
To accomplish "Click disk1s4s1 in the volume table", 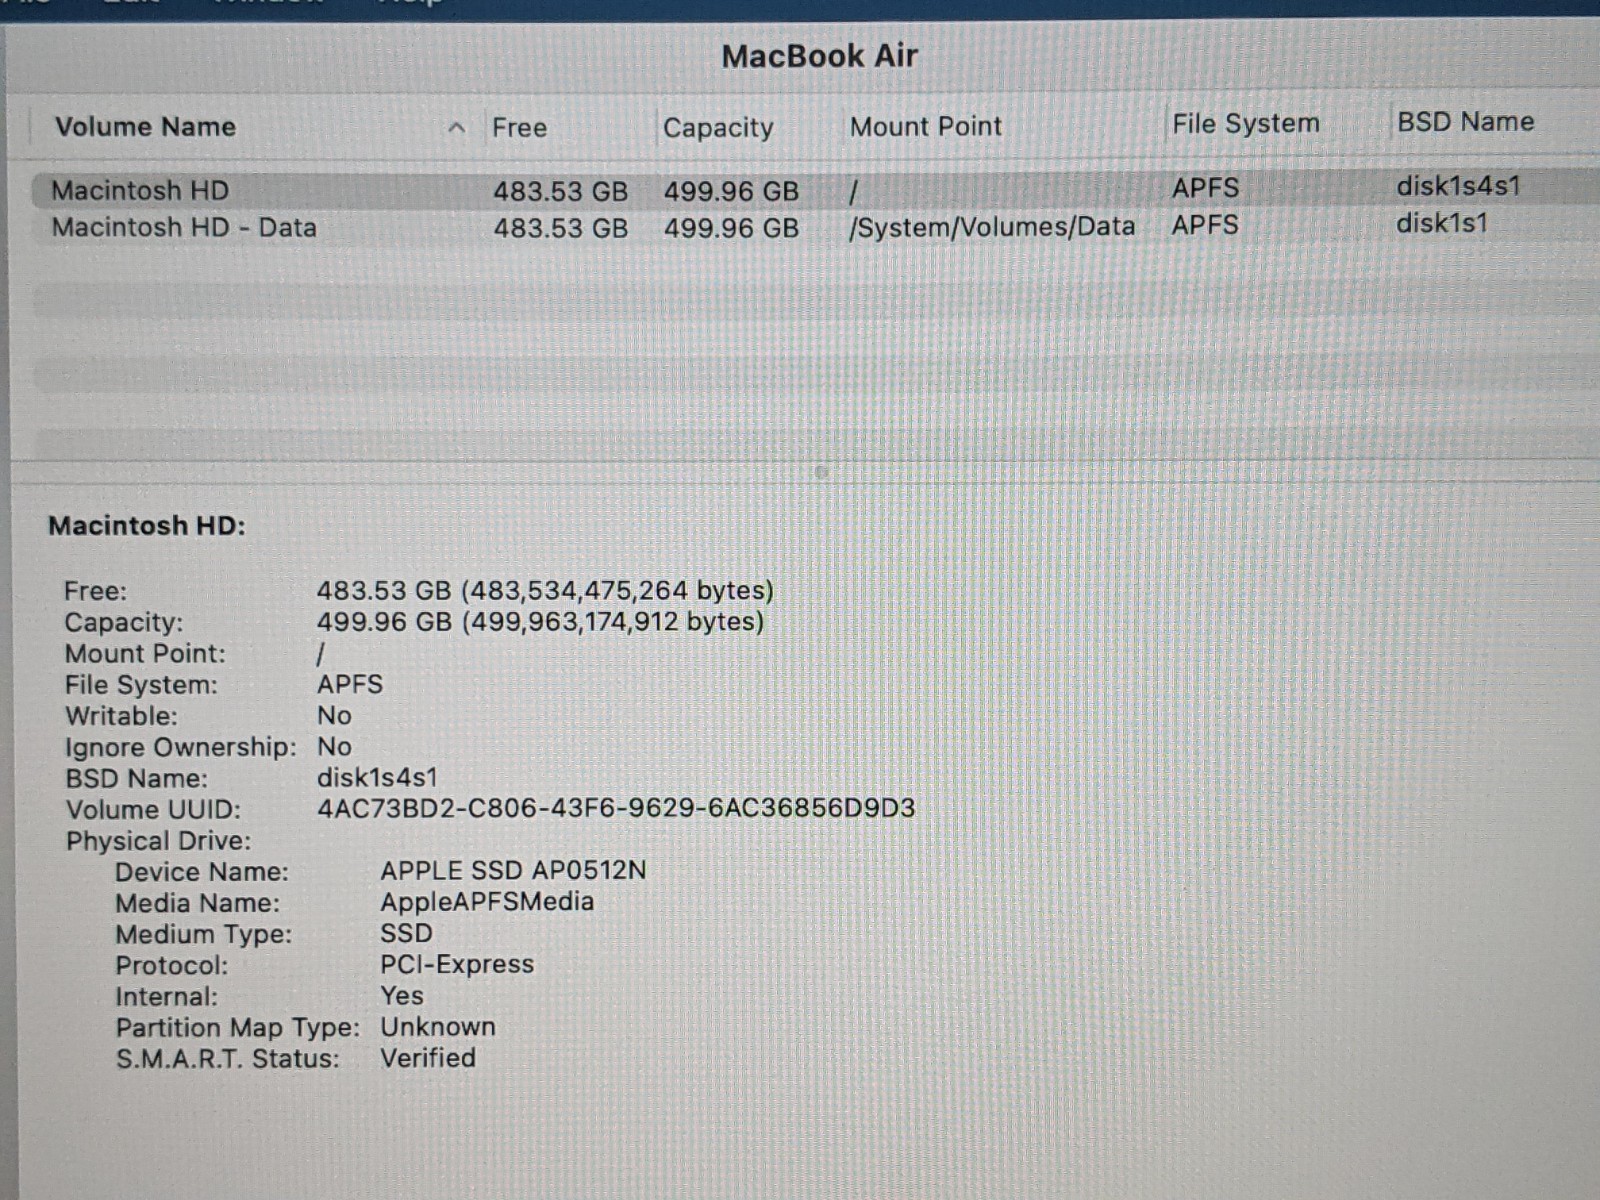I will click(1458, 186).
